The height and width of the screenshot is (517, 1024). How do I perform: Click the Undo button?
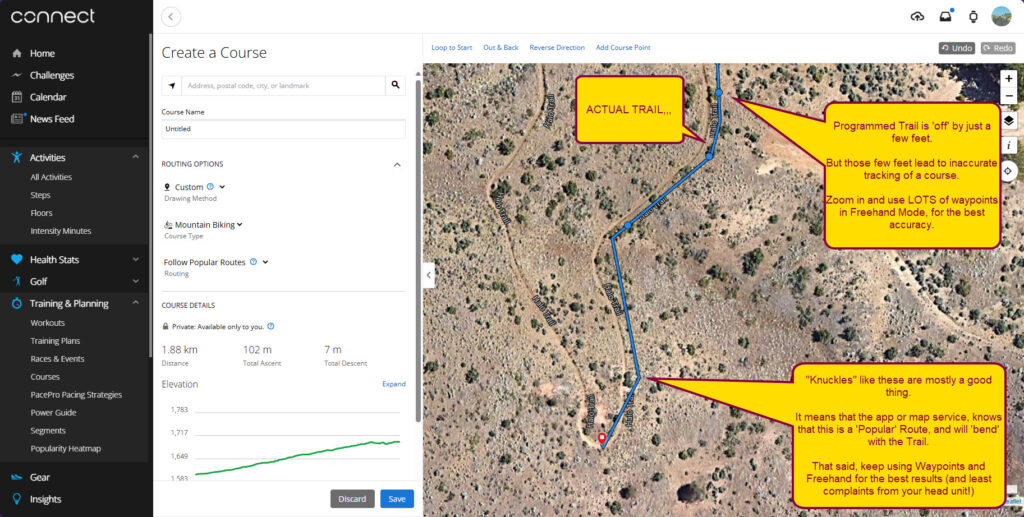(x=957, y=48)
